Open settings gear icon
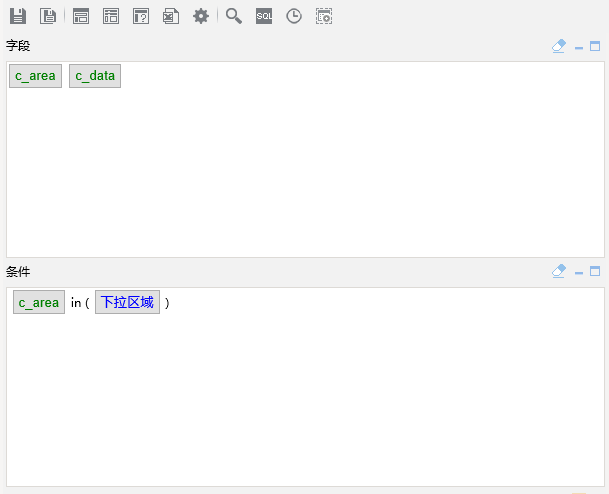 click(201, 16)
